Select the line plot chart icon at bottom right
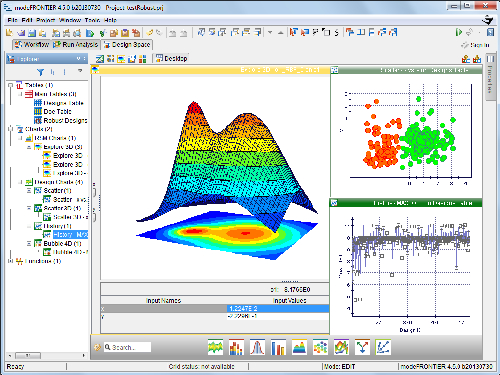Image resolution: width=500 pixels, height=375 pixels. 383,347
